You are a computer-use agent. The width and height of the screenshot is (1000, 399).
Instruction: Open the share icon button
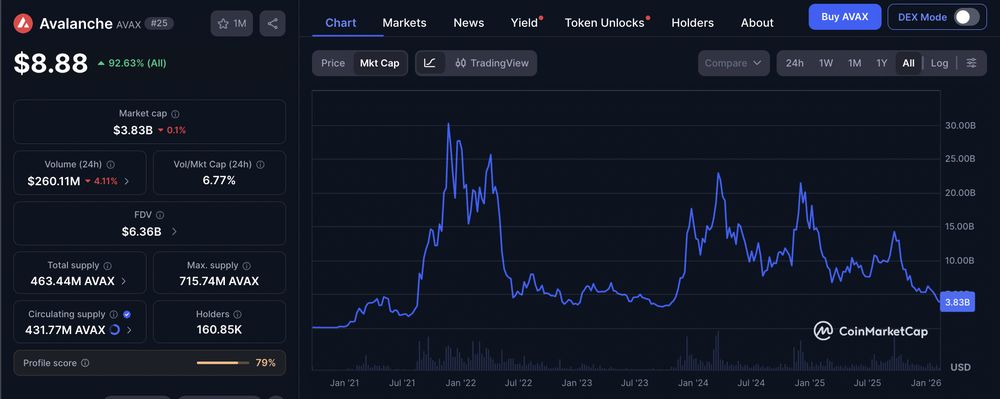click(272, 24)
